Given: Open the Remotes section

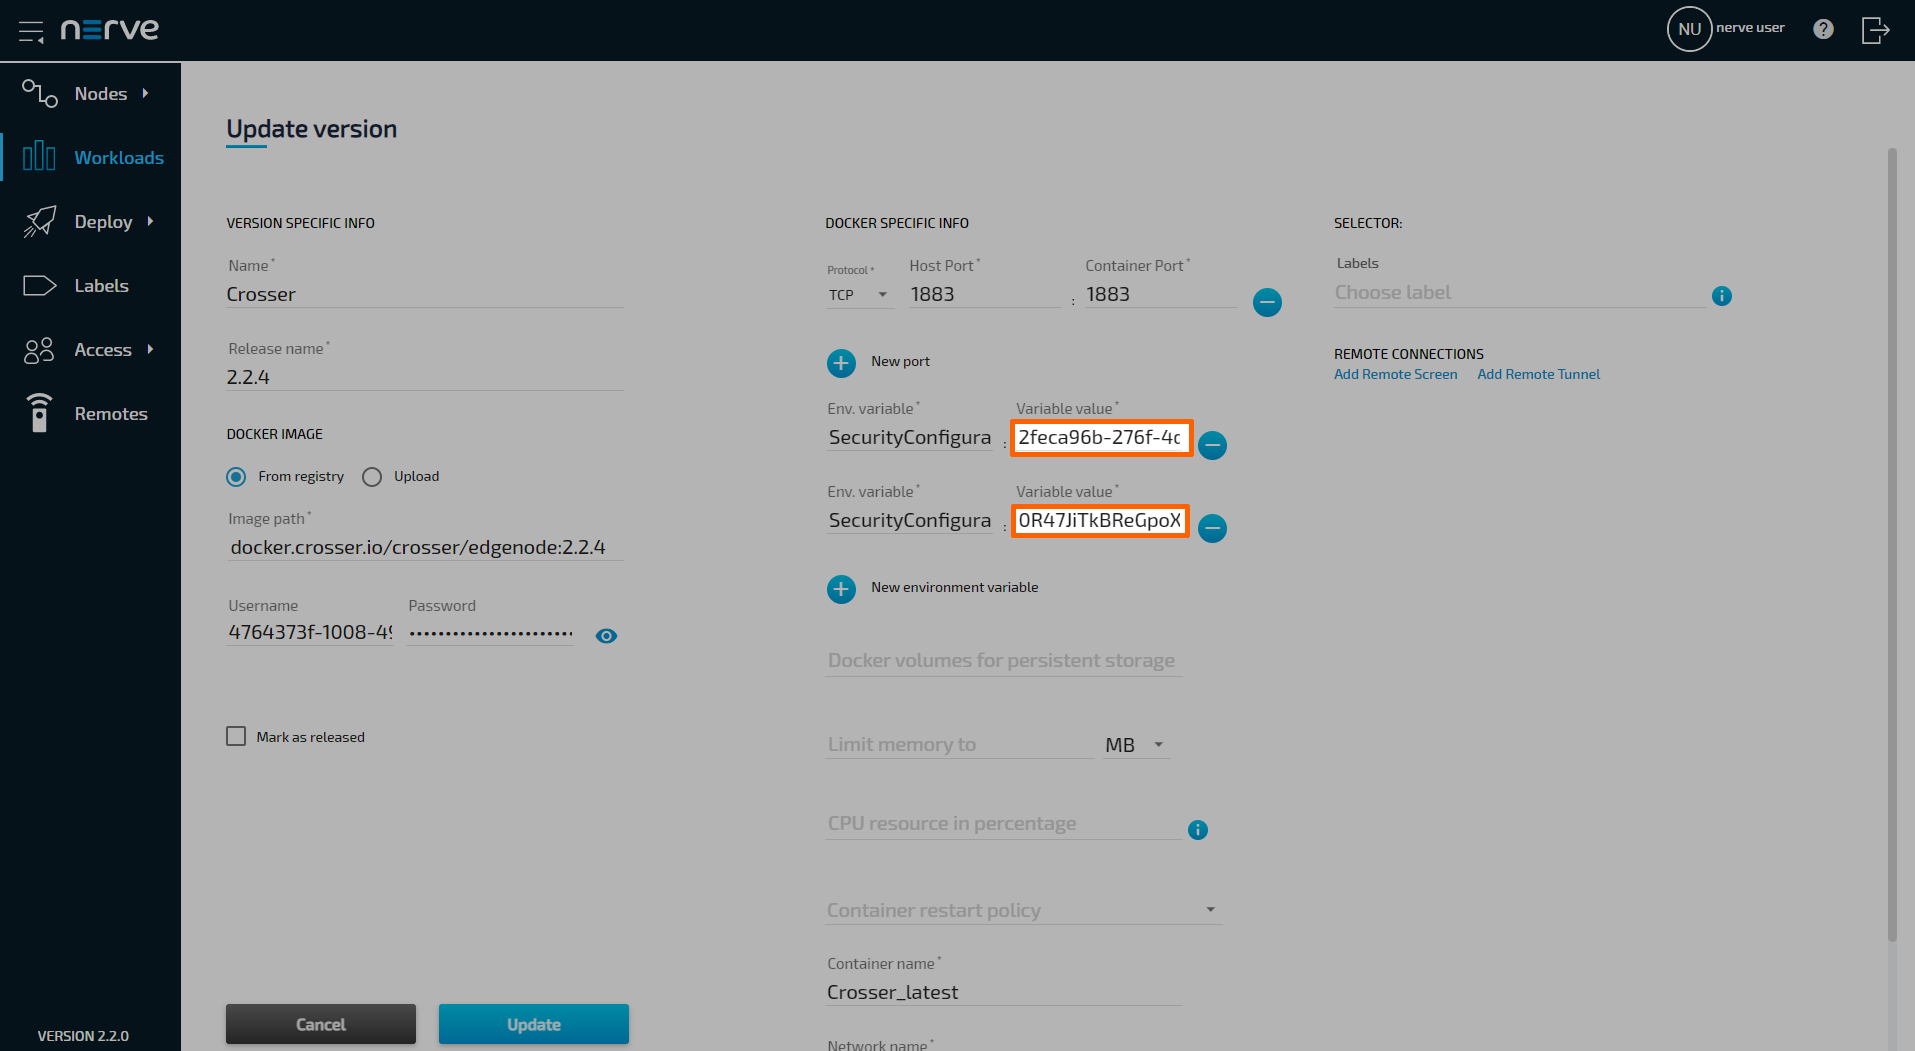Looking at the screenshot, I should (111, 413).
